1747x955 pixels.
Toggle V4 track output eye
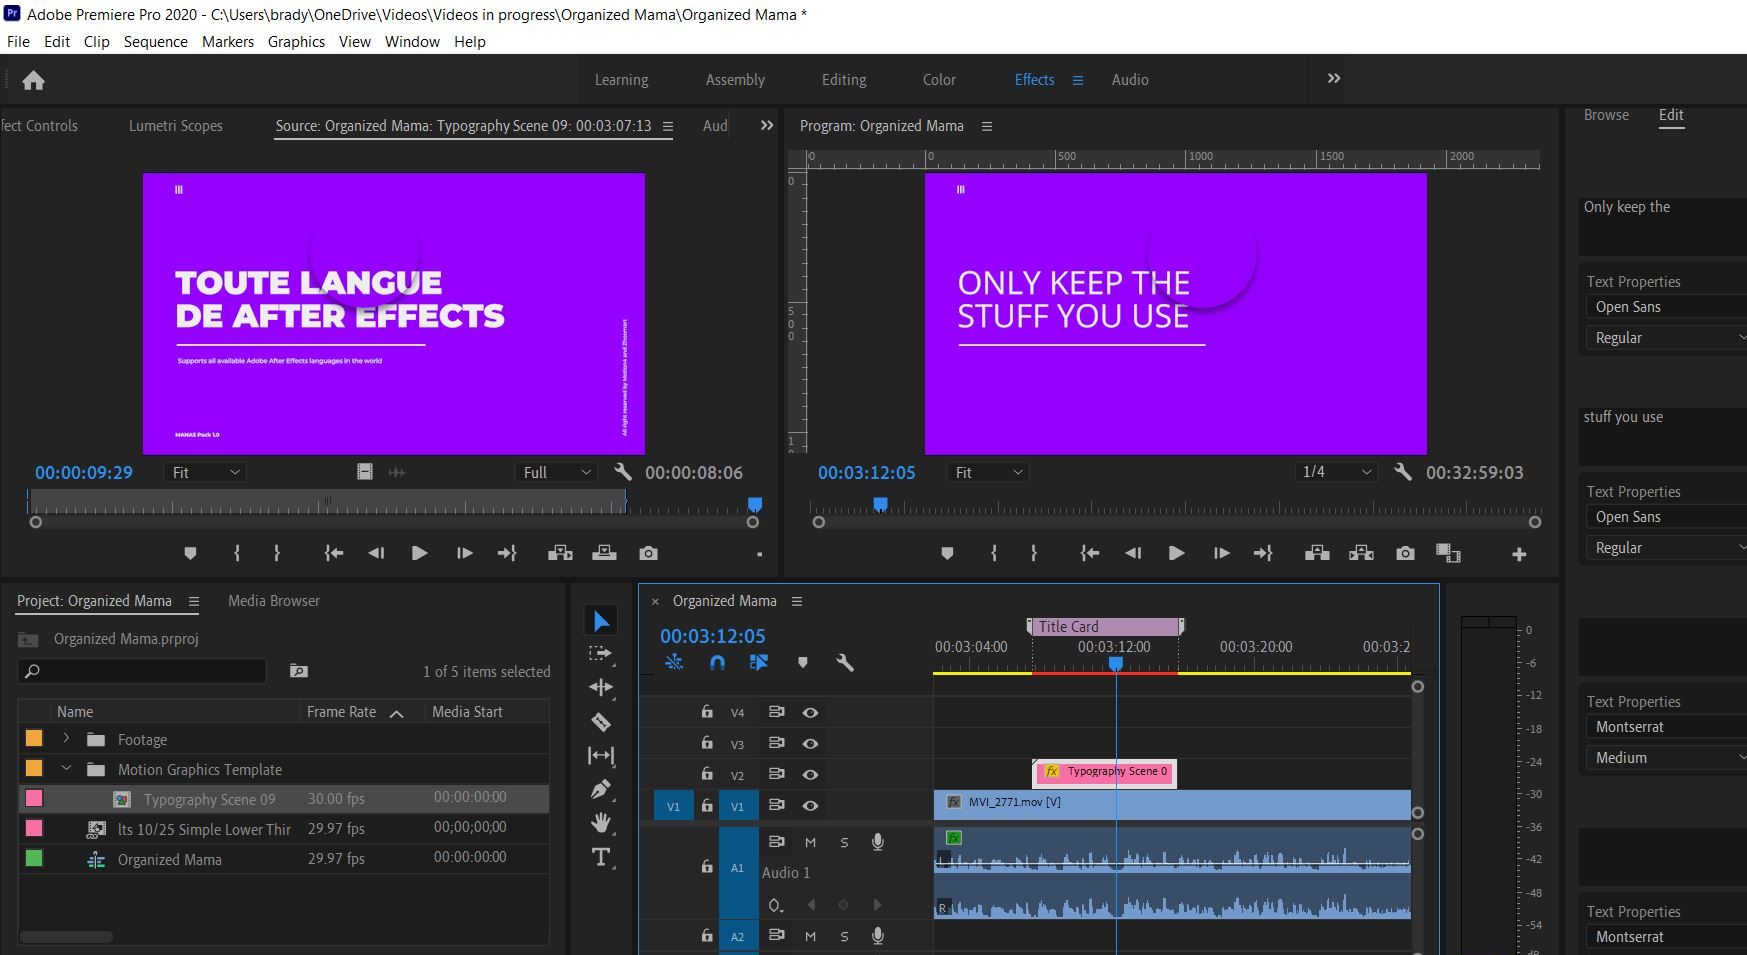tap(810, 713)
